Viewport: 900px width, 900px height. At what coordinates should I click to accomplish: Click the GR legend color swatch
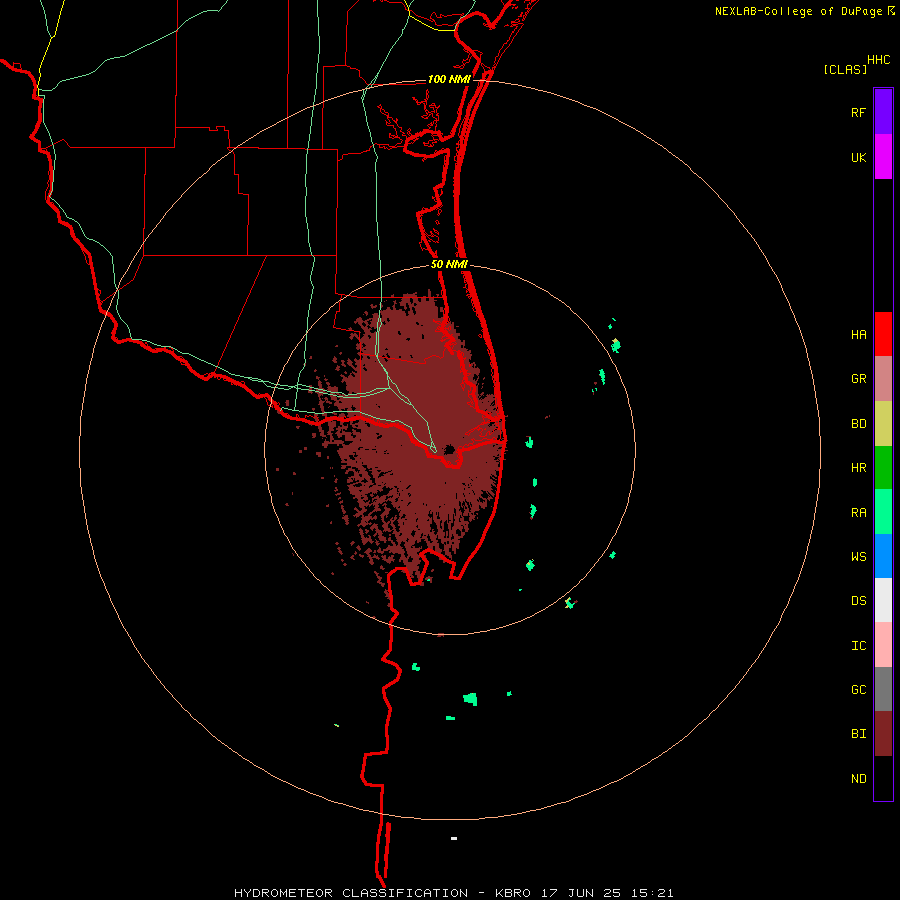(x=883, y=379)
